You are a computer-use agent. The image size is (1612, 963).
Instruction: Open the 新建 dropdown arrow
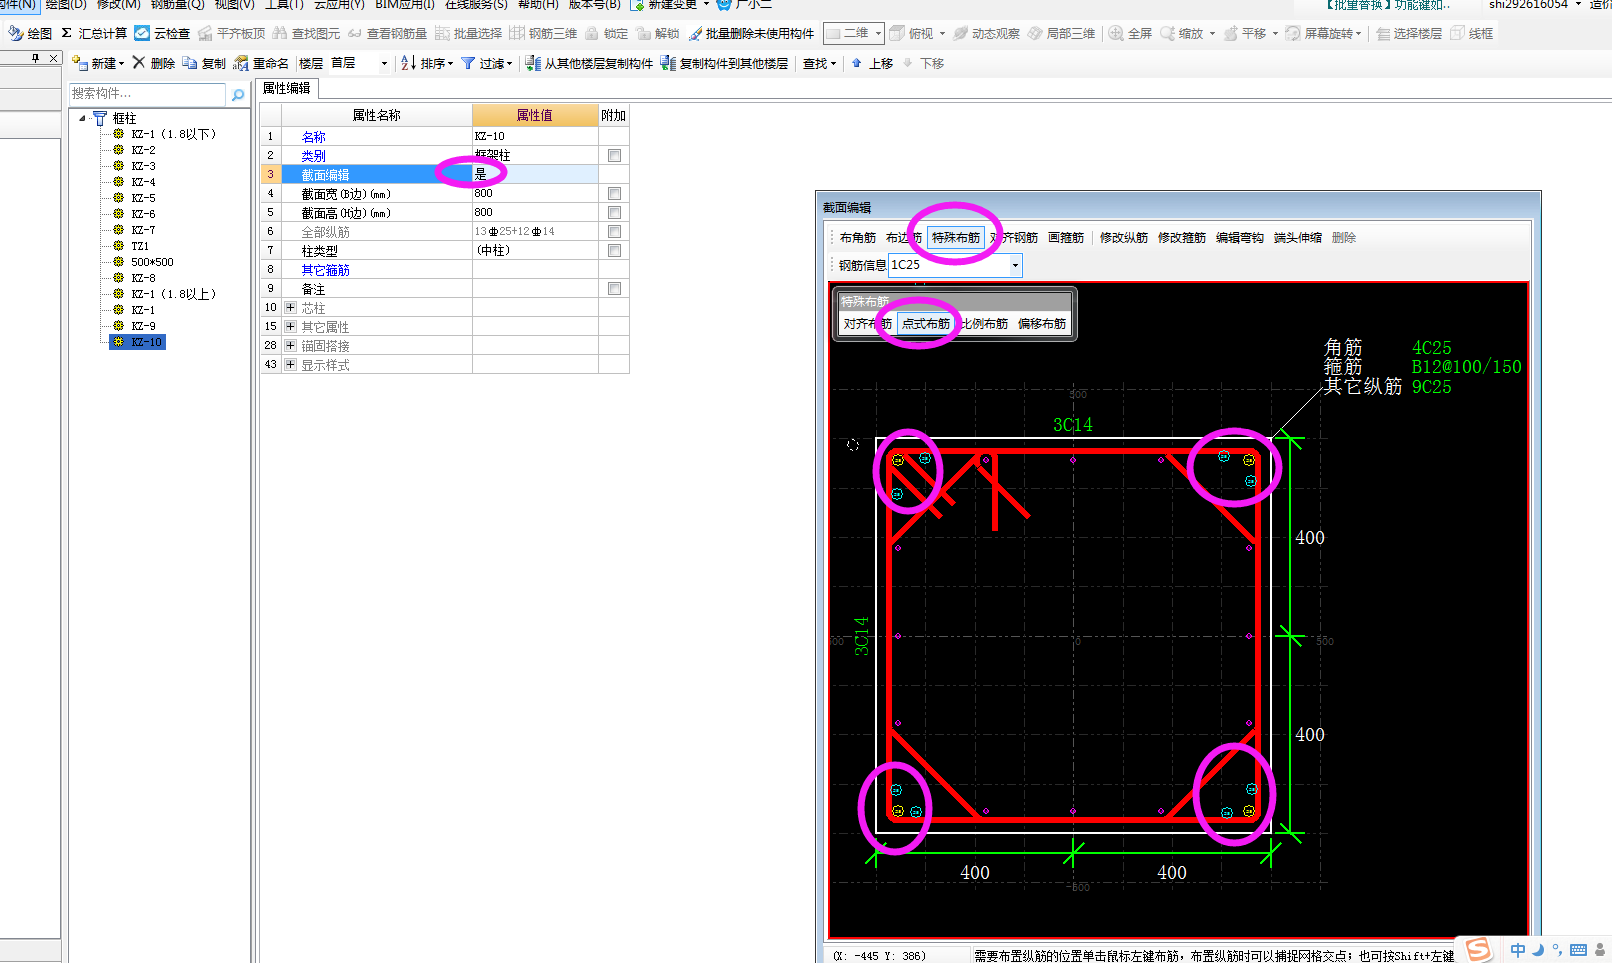click(x=121, y=63)
